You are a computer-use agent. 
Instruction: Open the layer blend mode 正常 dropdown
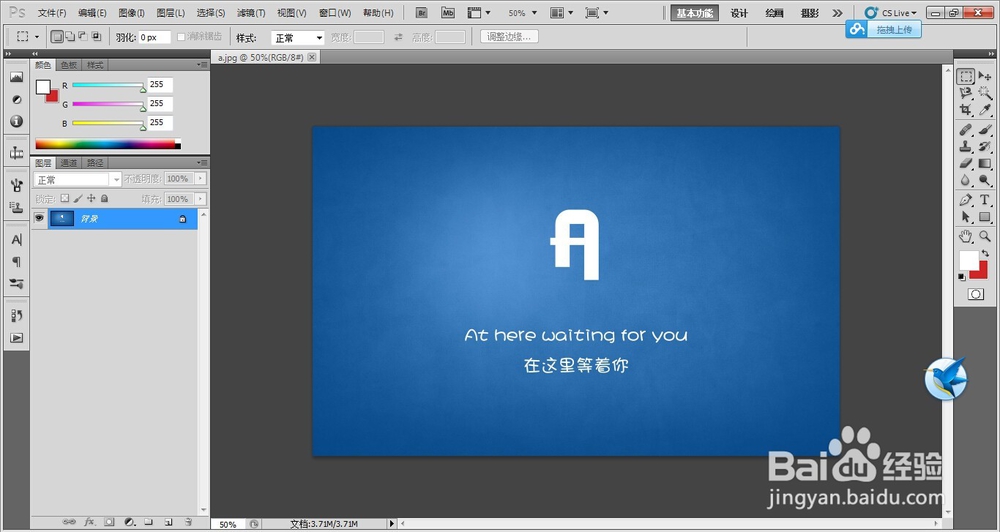77,180
